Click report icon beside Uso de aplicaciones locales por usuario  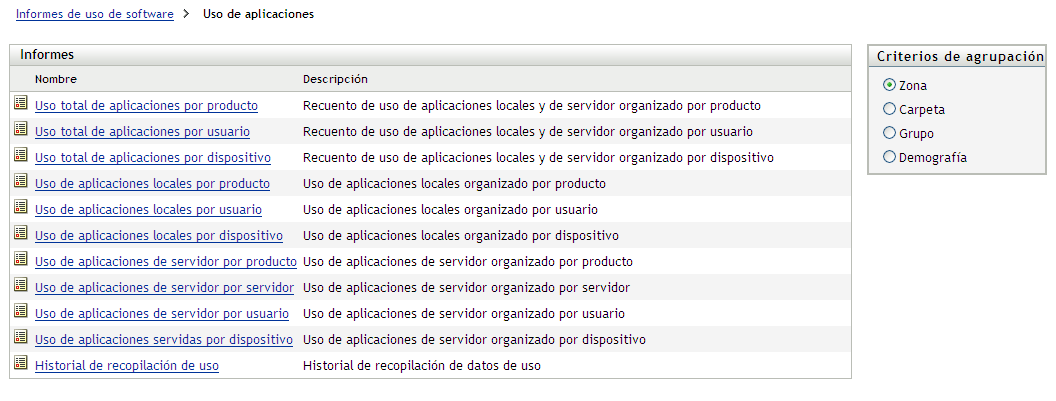click(20, 207)
